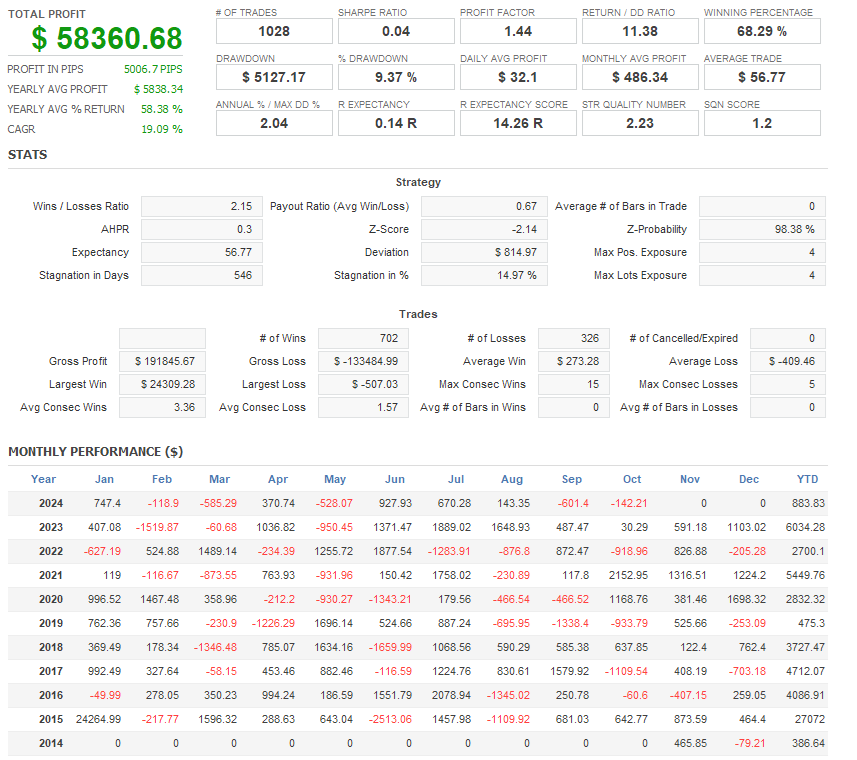Screen dimensions: 857x760
Task: Select the 2016 Jul cell 2078.94
Action: [451, 696]
